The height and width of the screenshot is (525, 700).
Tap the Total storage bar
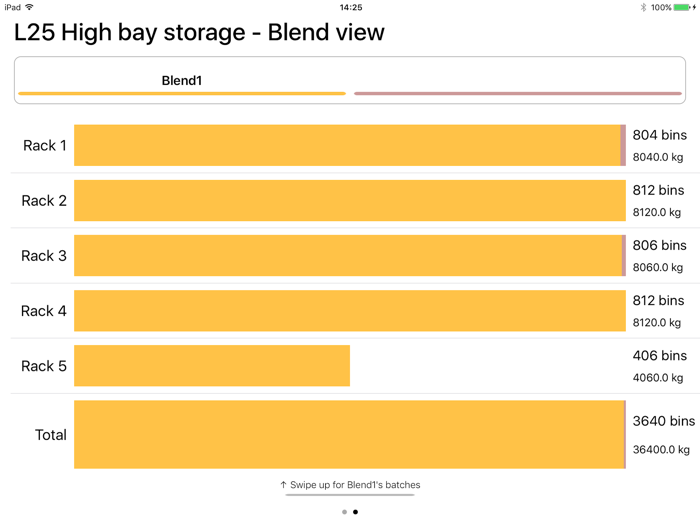348,434
